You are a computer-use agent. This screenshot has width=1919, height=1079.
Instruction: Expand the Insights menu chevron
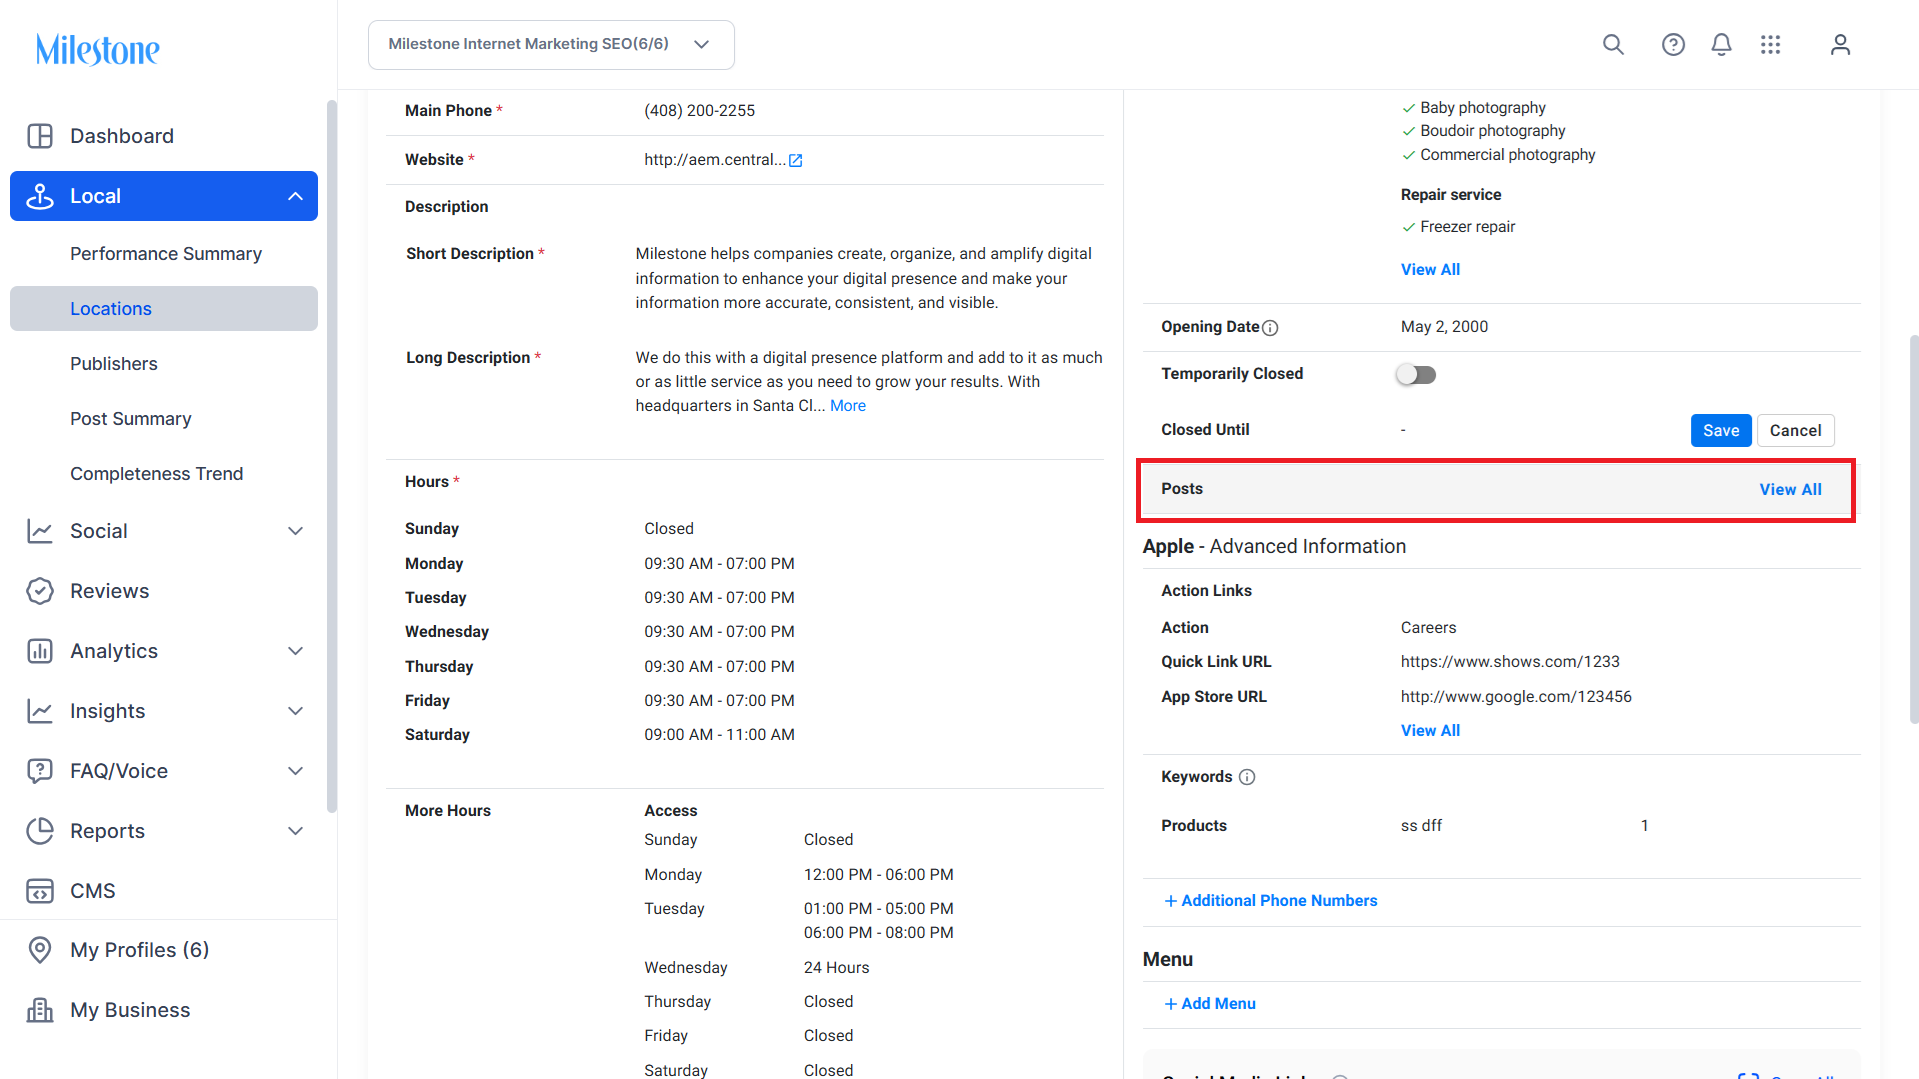point(295,711)
